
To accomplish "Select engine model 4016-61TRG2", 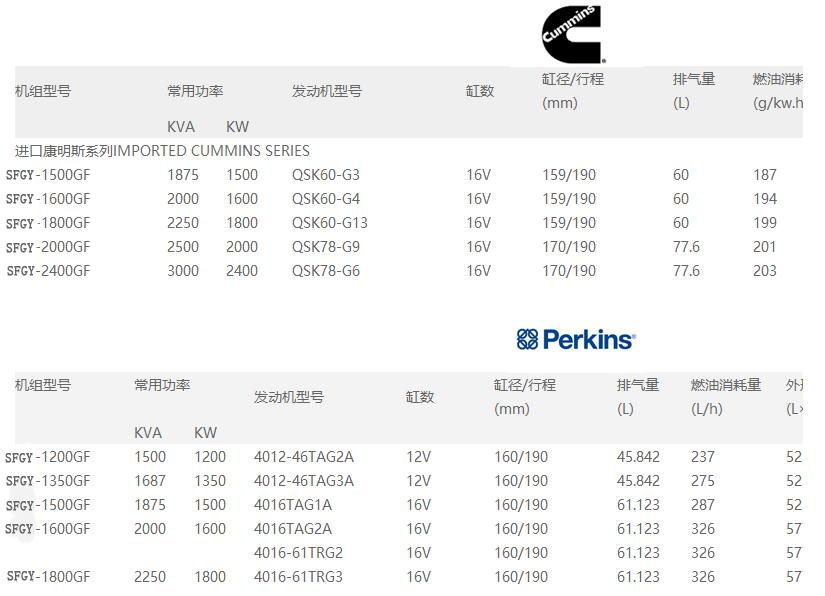I will tap(298, 553).
